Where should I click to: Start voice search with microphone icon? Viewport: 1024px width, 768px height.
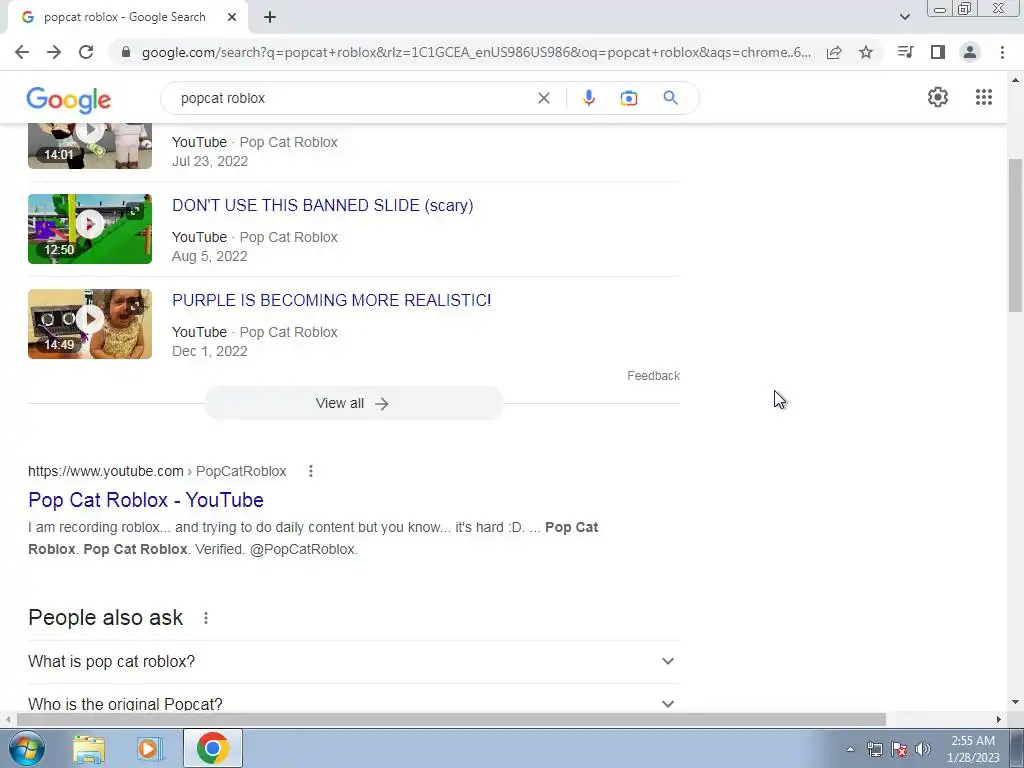pos(588,98)
